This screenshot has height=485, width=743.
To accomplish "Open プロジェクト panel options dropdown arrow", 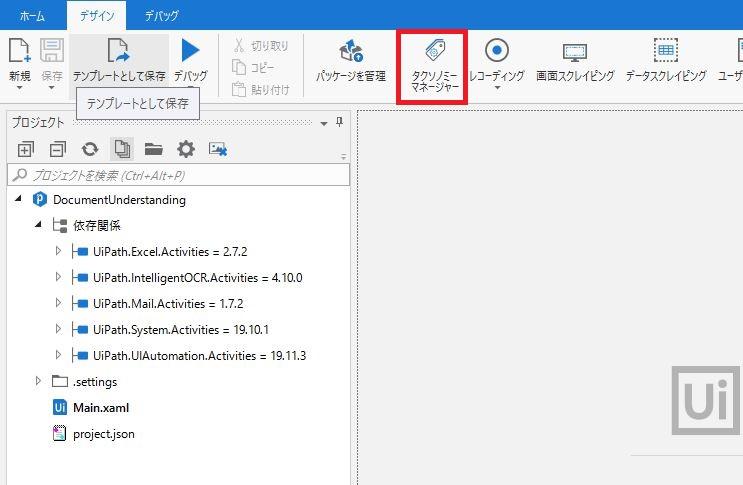I will coord(324,124).
